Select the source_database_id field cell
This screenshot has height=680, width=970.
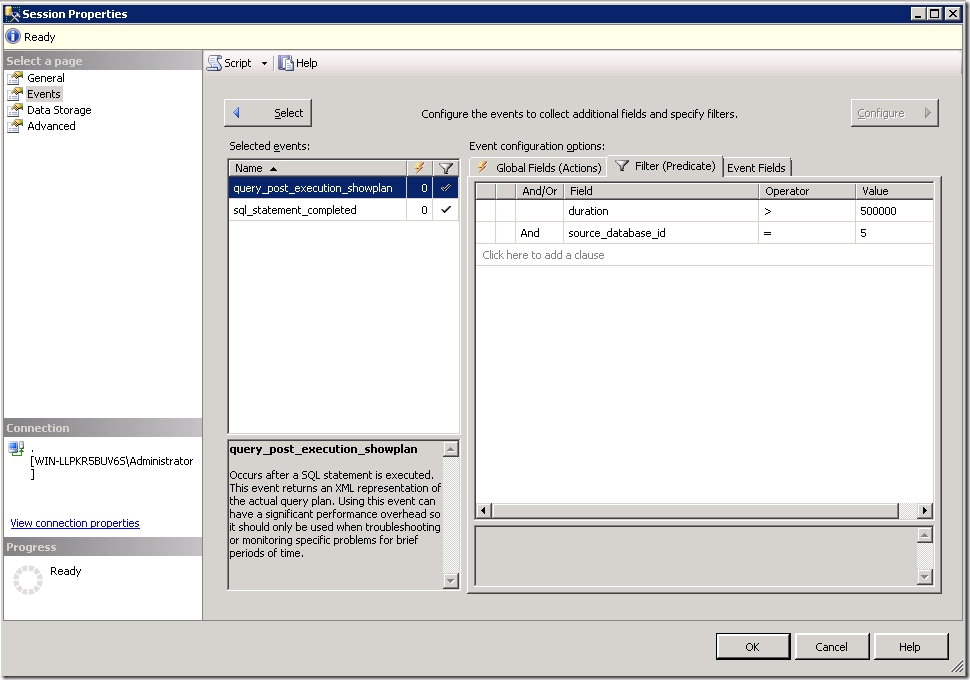click(661, 233)
